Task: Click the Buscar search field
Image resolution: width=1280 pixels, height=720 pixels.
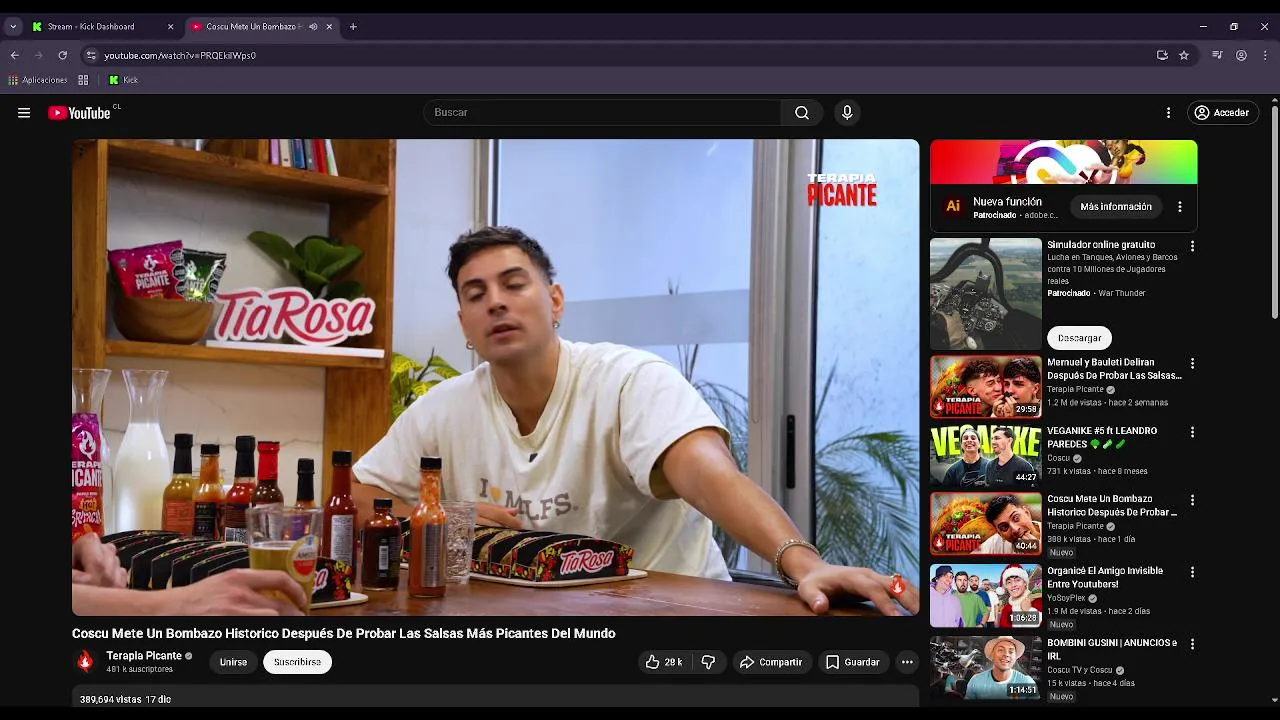Action: click(602, 113)
